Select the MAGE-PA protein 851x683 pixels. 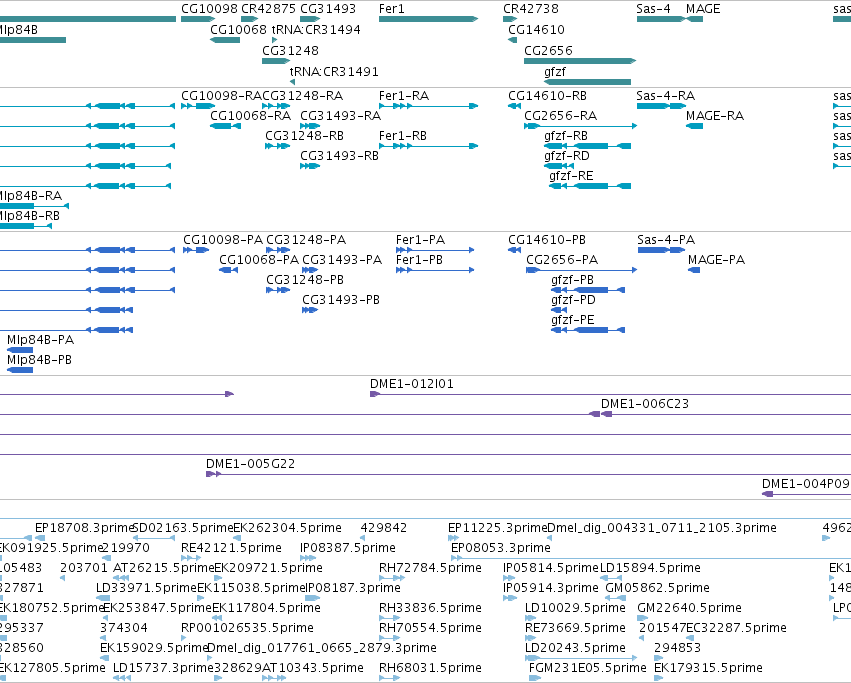(x=694, y=270)
